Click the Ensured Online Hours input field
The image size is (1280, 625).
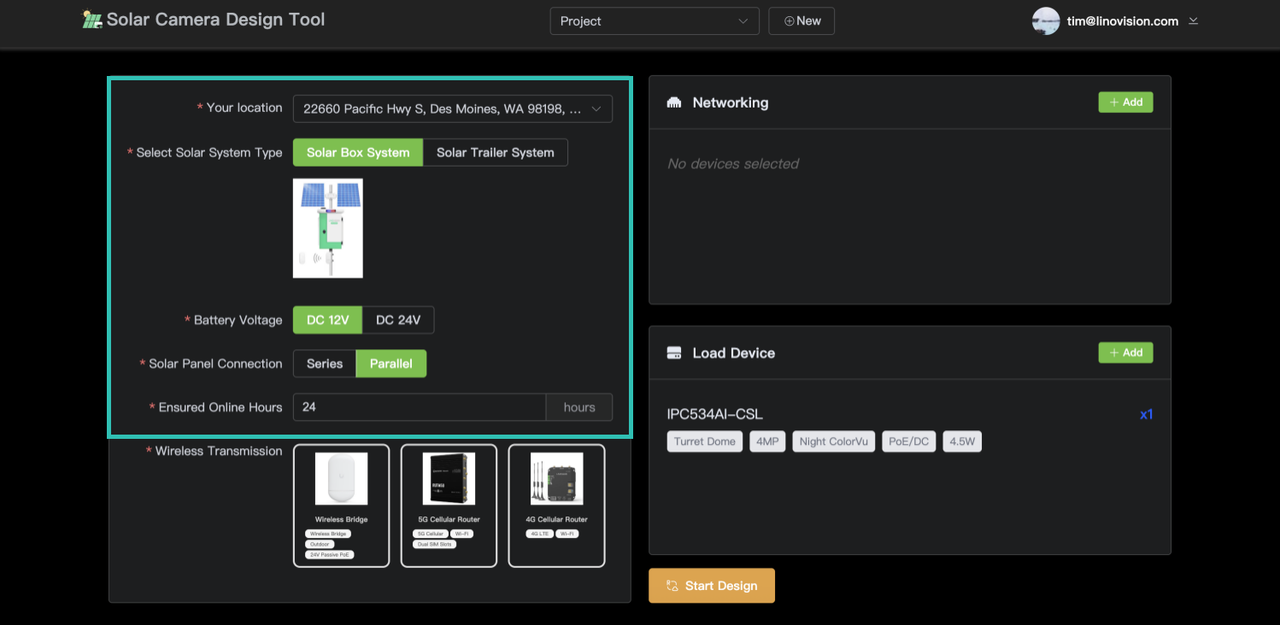420,407
